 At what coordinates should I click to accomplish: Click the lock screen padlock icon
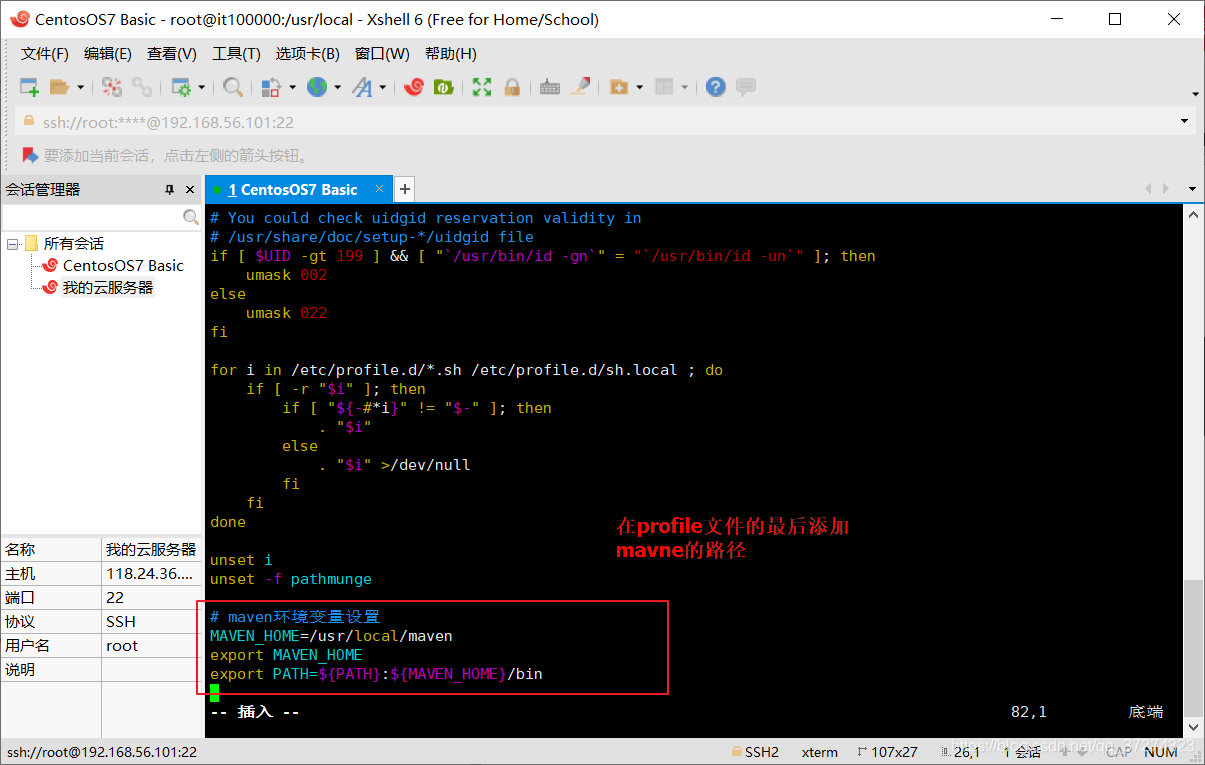click(512, 87)
